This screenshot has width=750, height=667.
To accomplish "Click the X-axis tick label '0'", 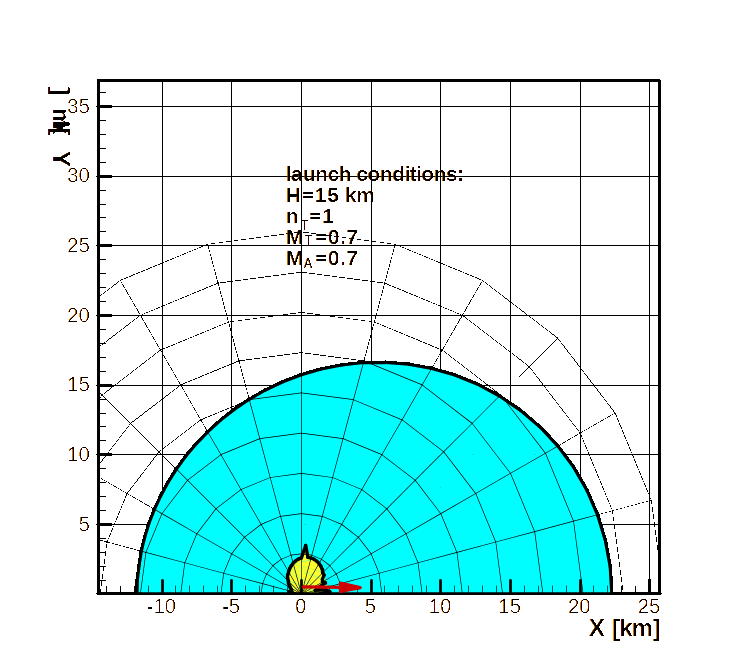I will click(300, 607).
